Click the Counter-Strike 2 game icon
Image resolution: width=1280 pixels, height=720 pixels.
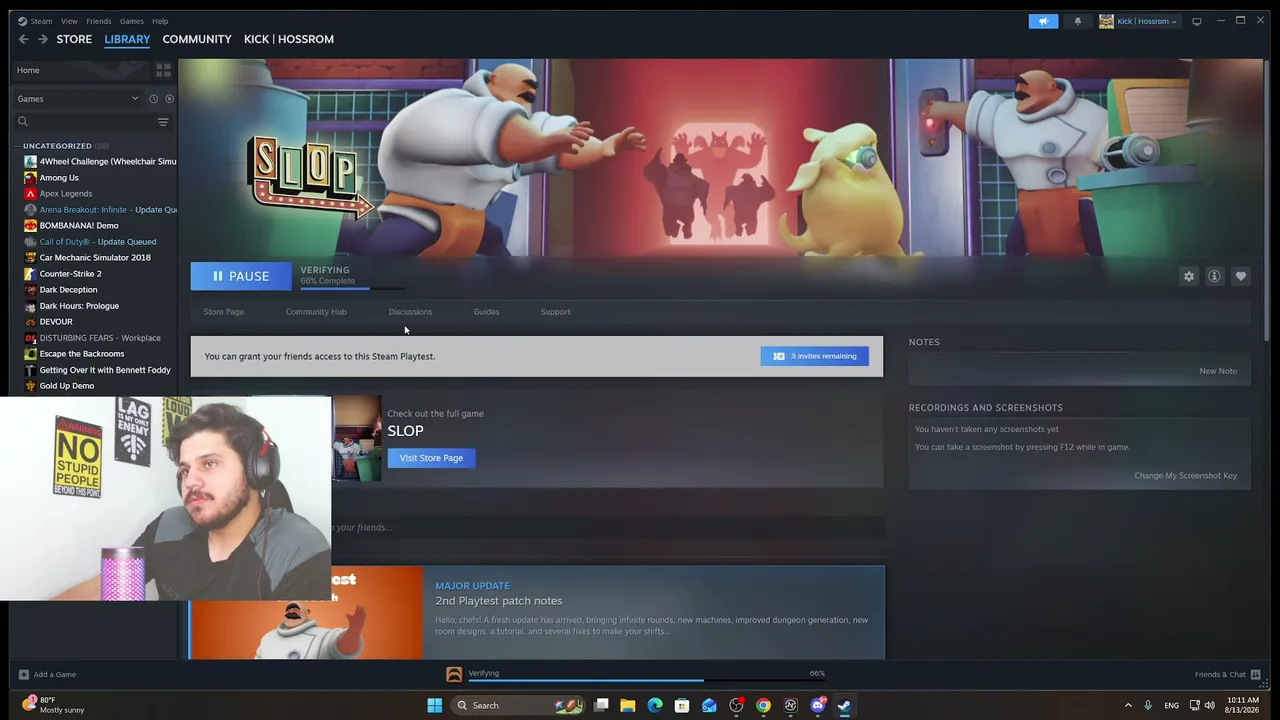point(30,274)
